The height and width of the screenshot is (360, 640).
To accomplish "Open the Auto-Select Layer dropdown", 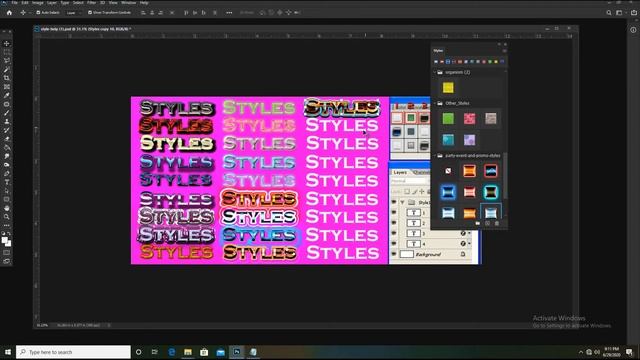I will (73, 13).
